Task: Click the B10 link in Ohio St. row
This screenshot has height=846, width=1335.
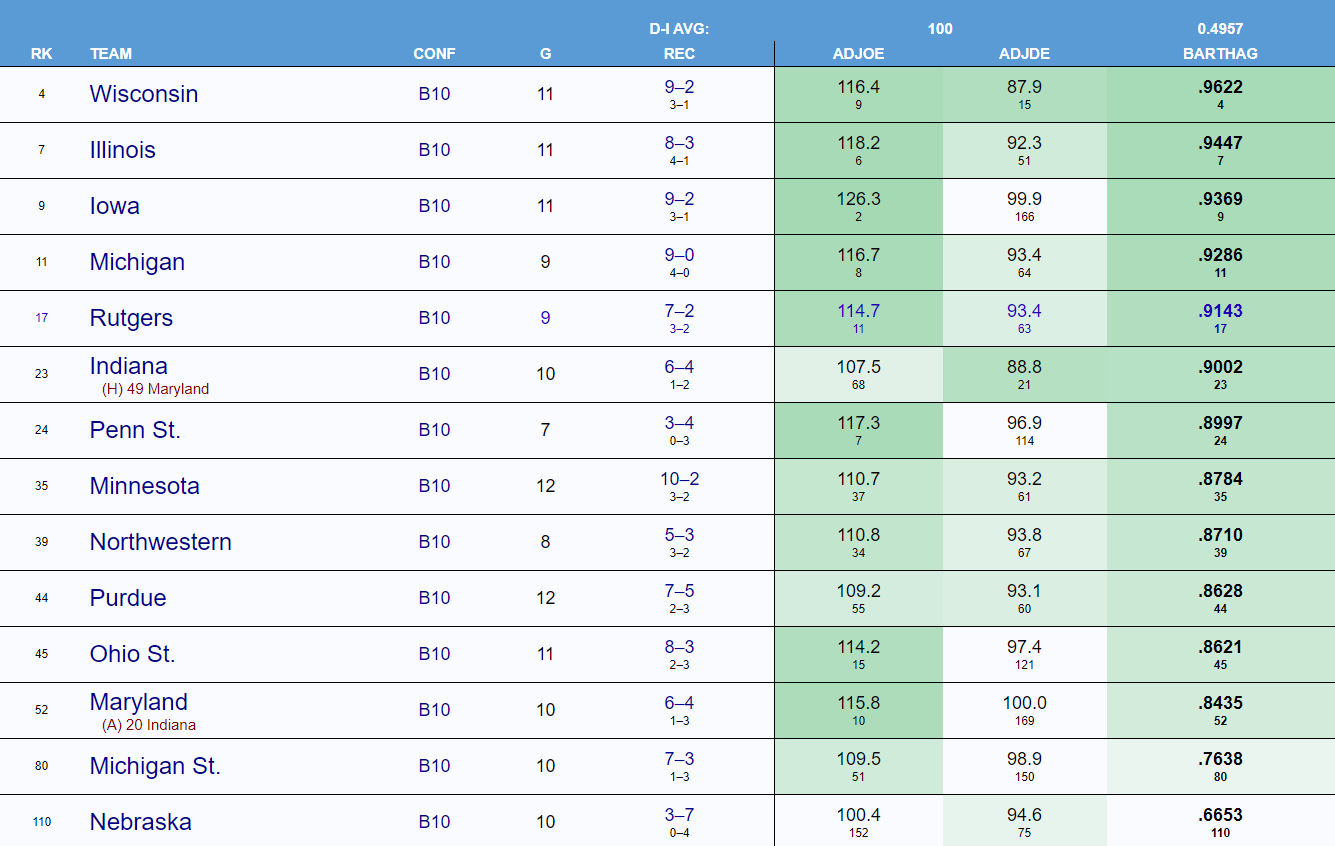Action: (434, 654)
